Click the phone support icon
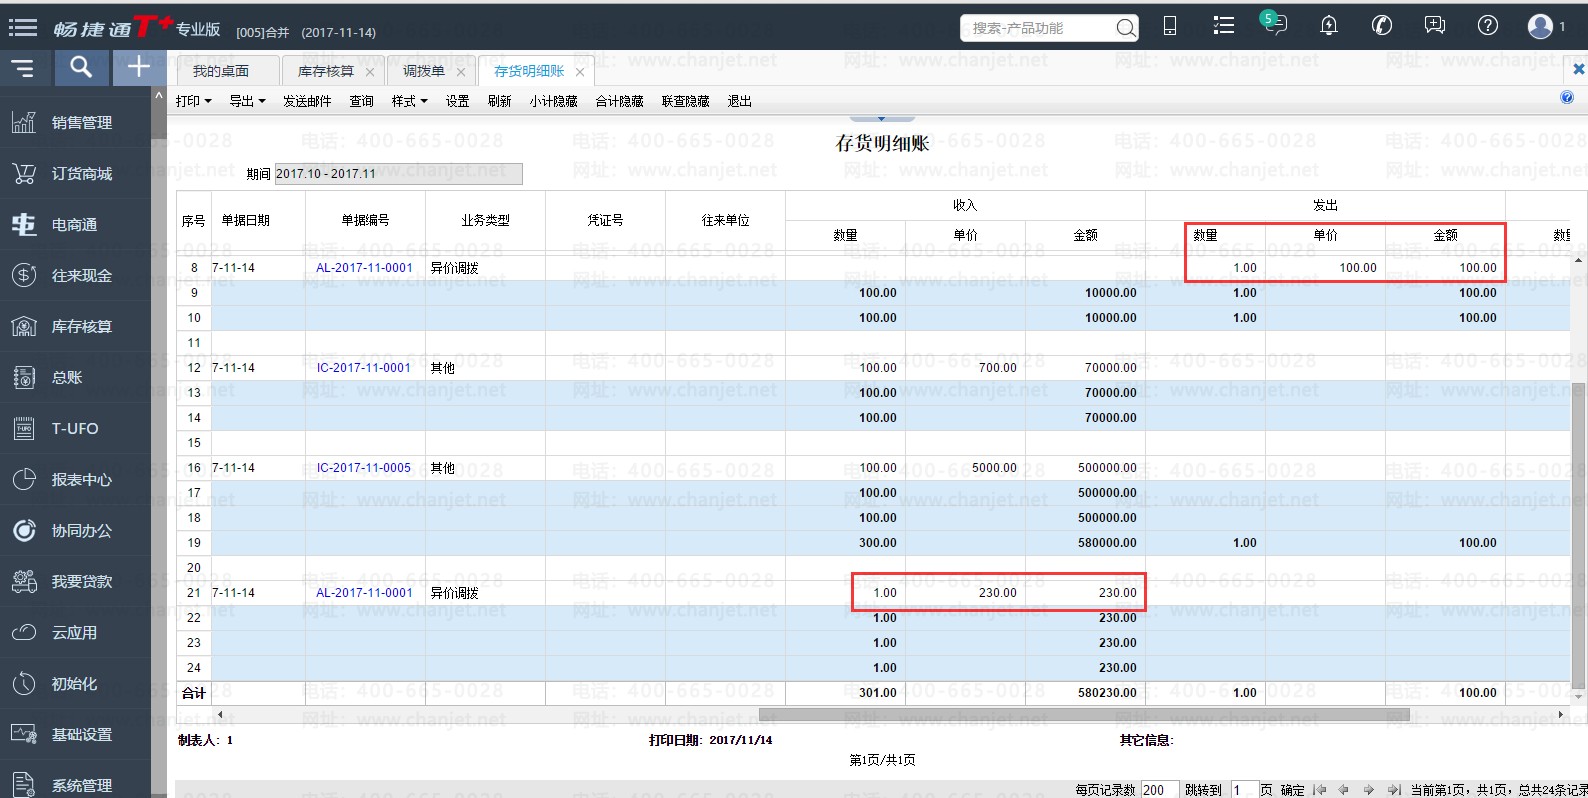The width and height of the screenshot is (1588, 798). [1382, 26]
